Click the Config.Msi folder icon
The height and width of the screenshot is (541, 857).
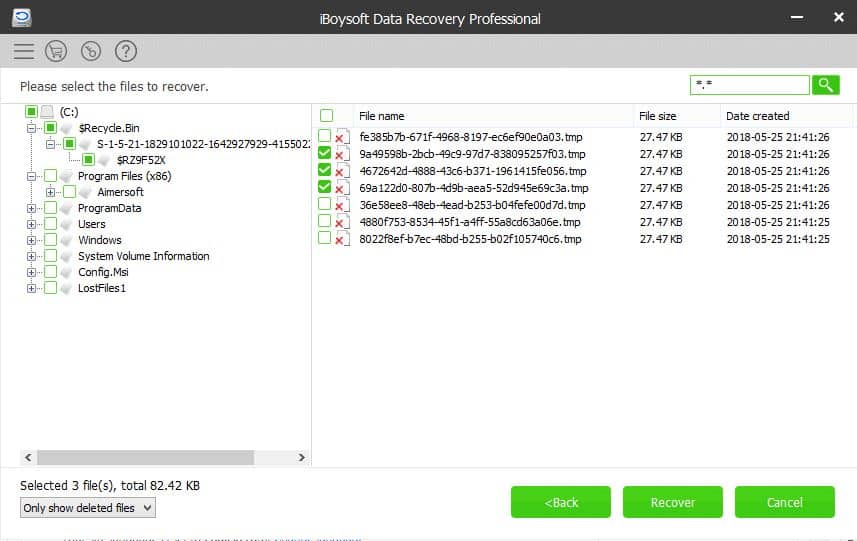(67, 273)
